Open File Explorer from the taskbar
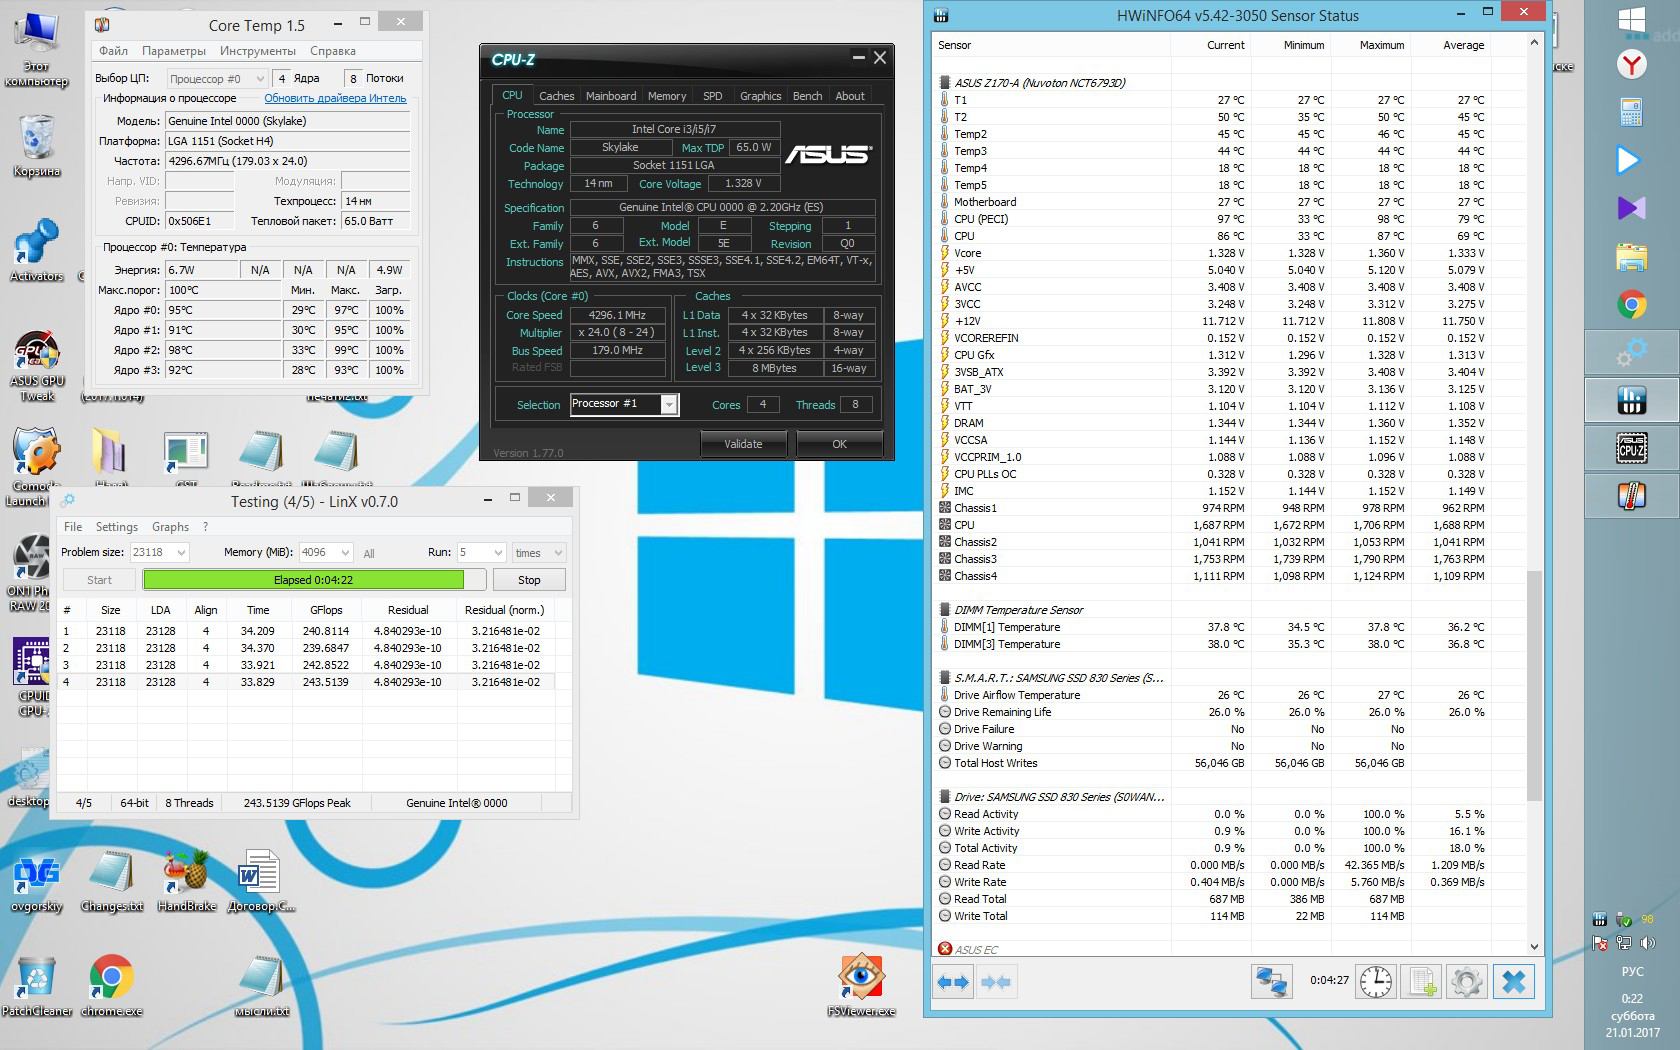Image resolution: width=1680 pixels, height=1050 pixels. pyautogui.click(x=1632, y=257)
